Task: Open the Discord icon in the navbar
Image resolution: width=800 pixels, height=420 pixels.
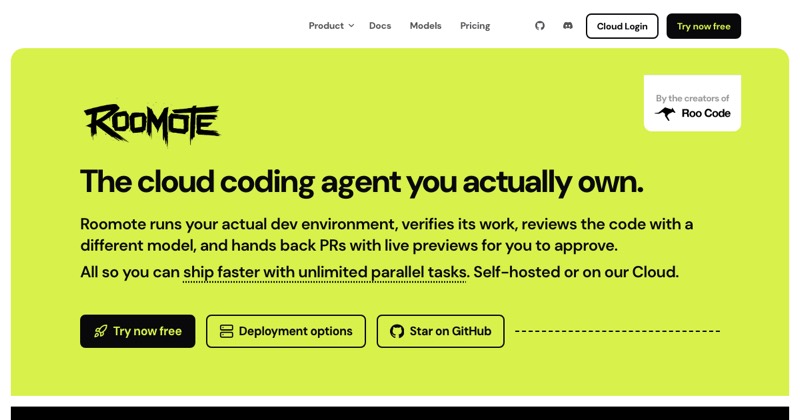Action: [x=568, y=26]
